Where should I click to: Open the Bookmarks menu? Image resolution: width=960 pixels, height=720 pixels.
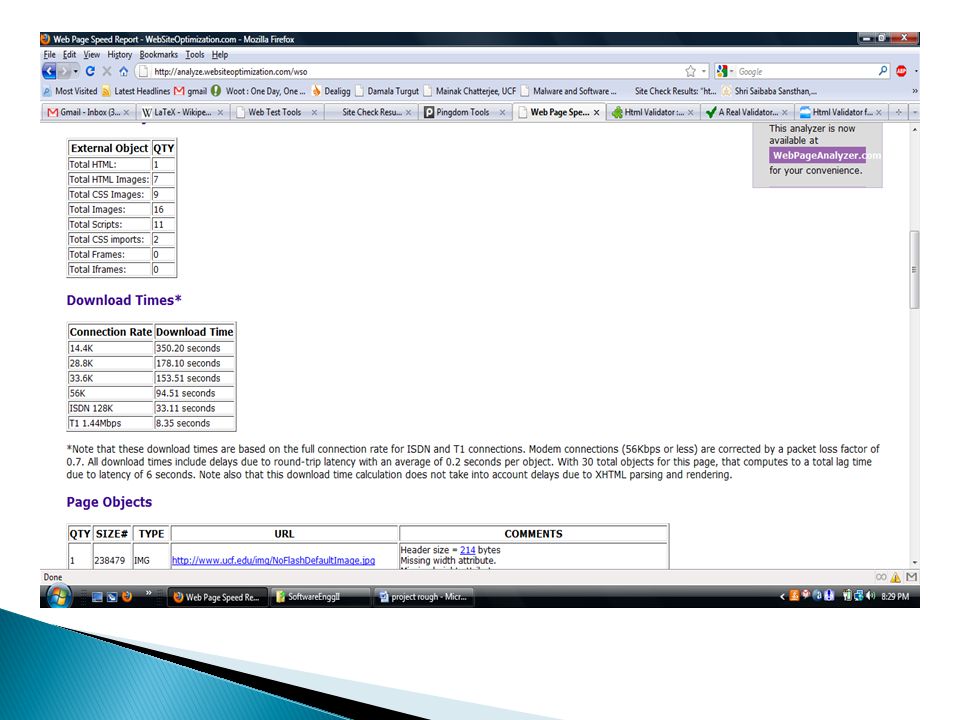click(159, 54)
